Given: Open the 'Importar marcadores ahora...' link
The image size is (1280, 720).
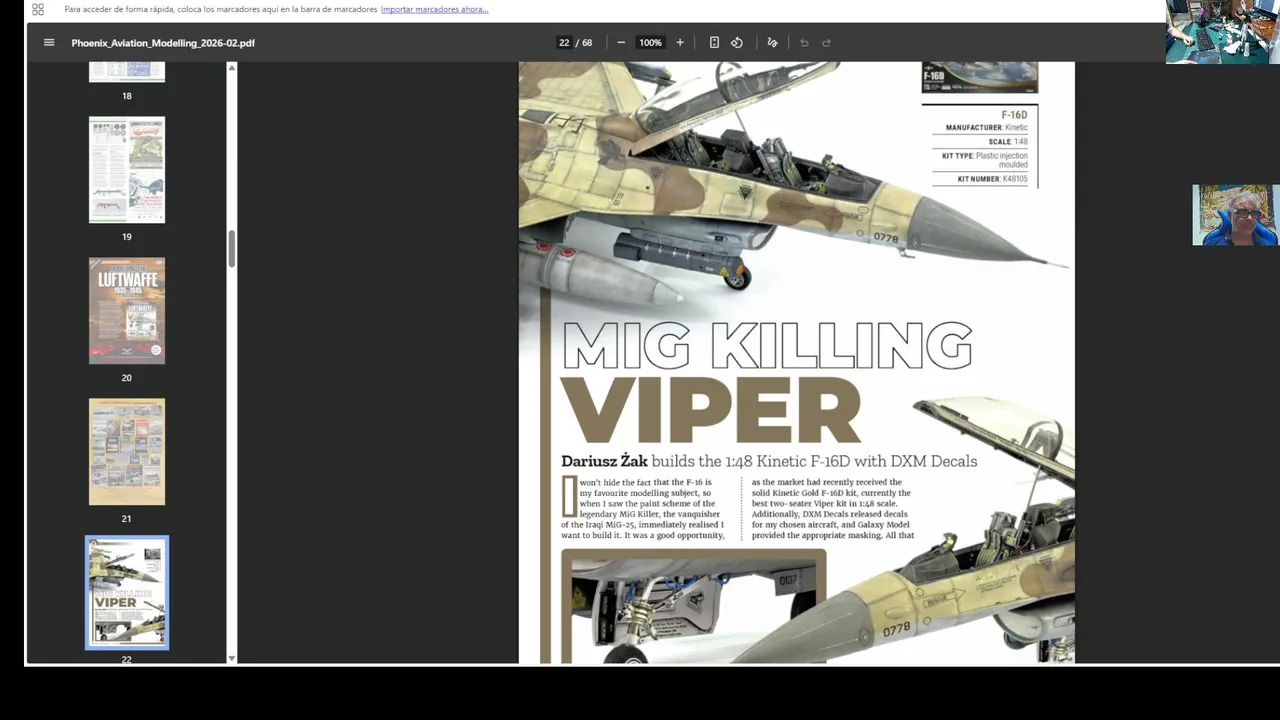Looking at the screenshot, I should pos(434,9).
